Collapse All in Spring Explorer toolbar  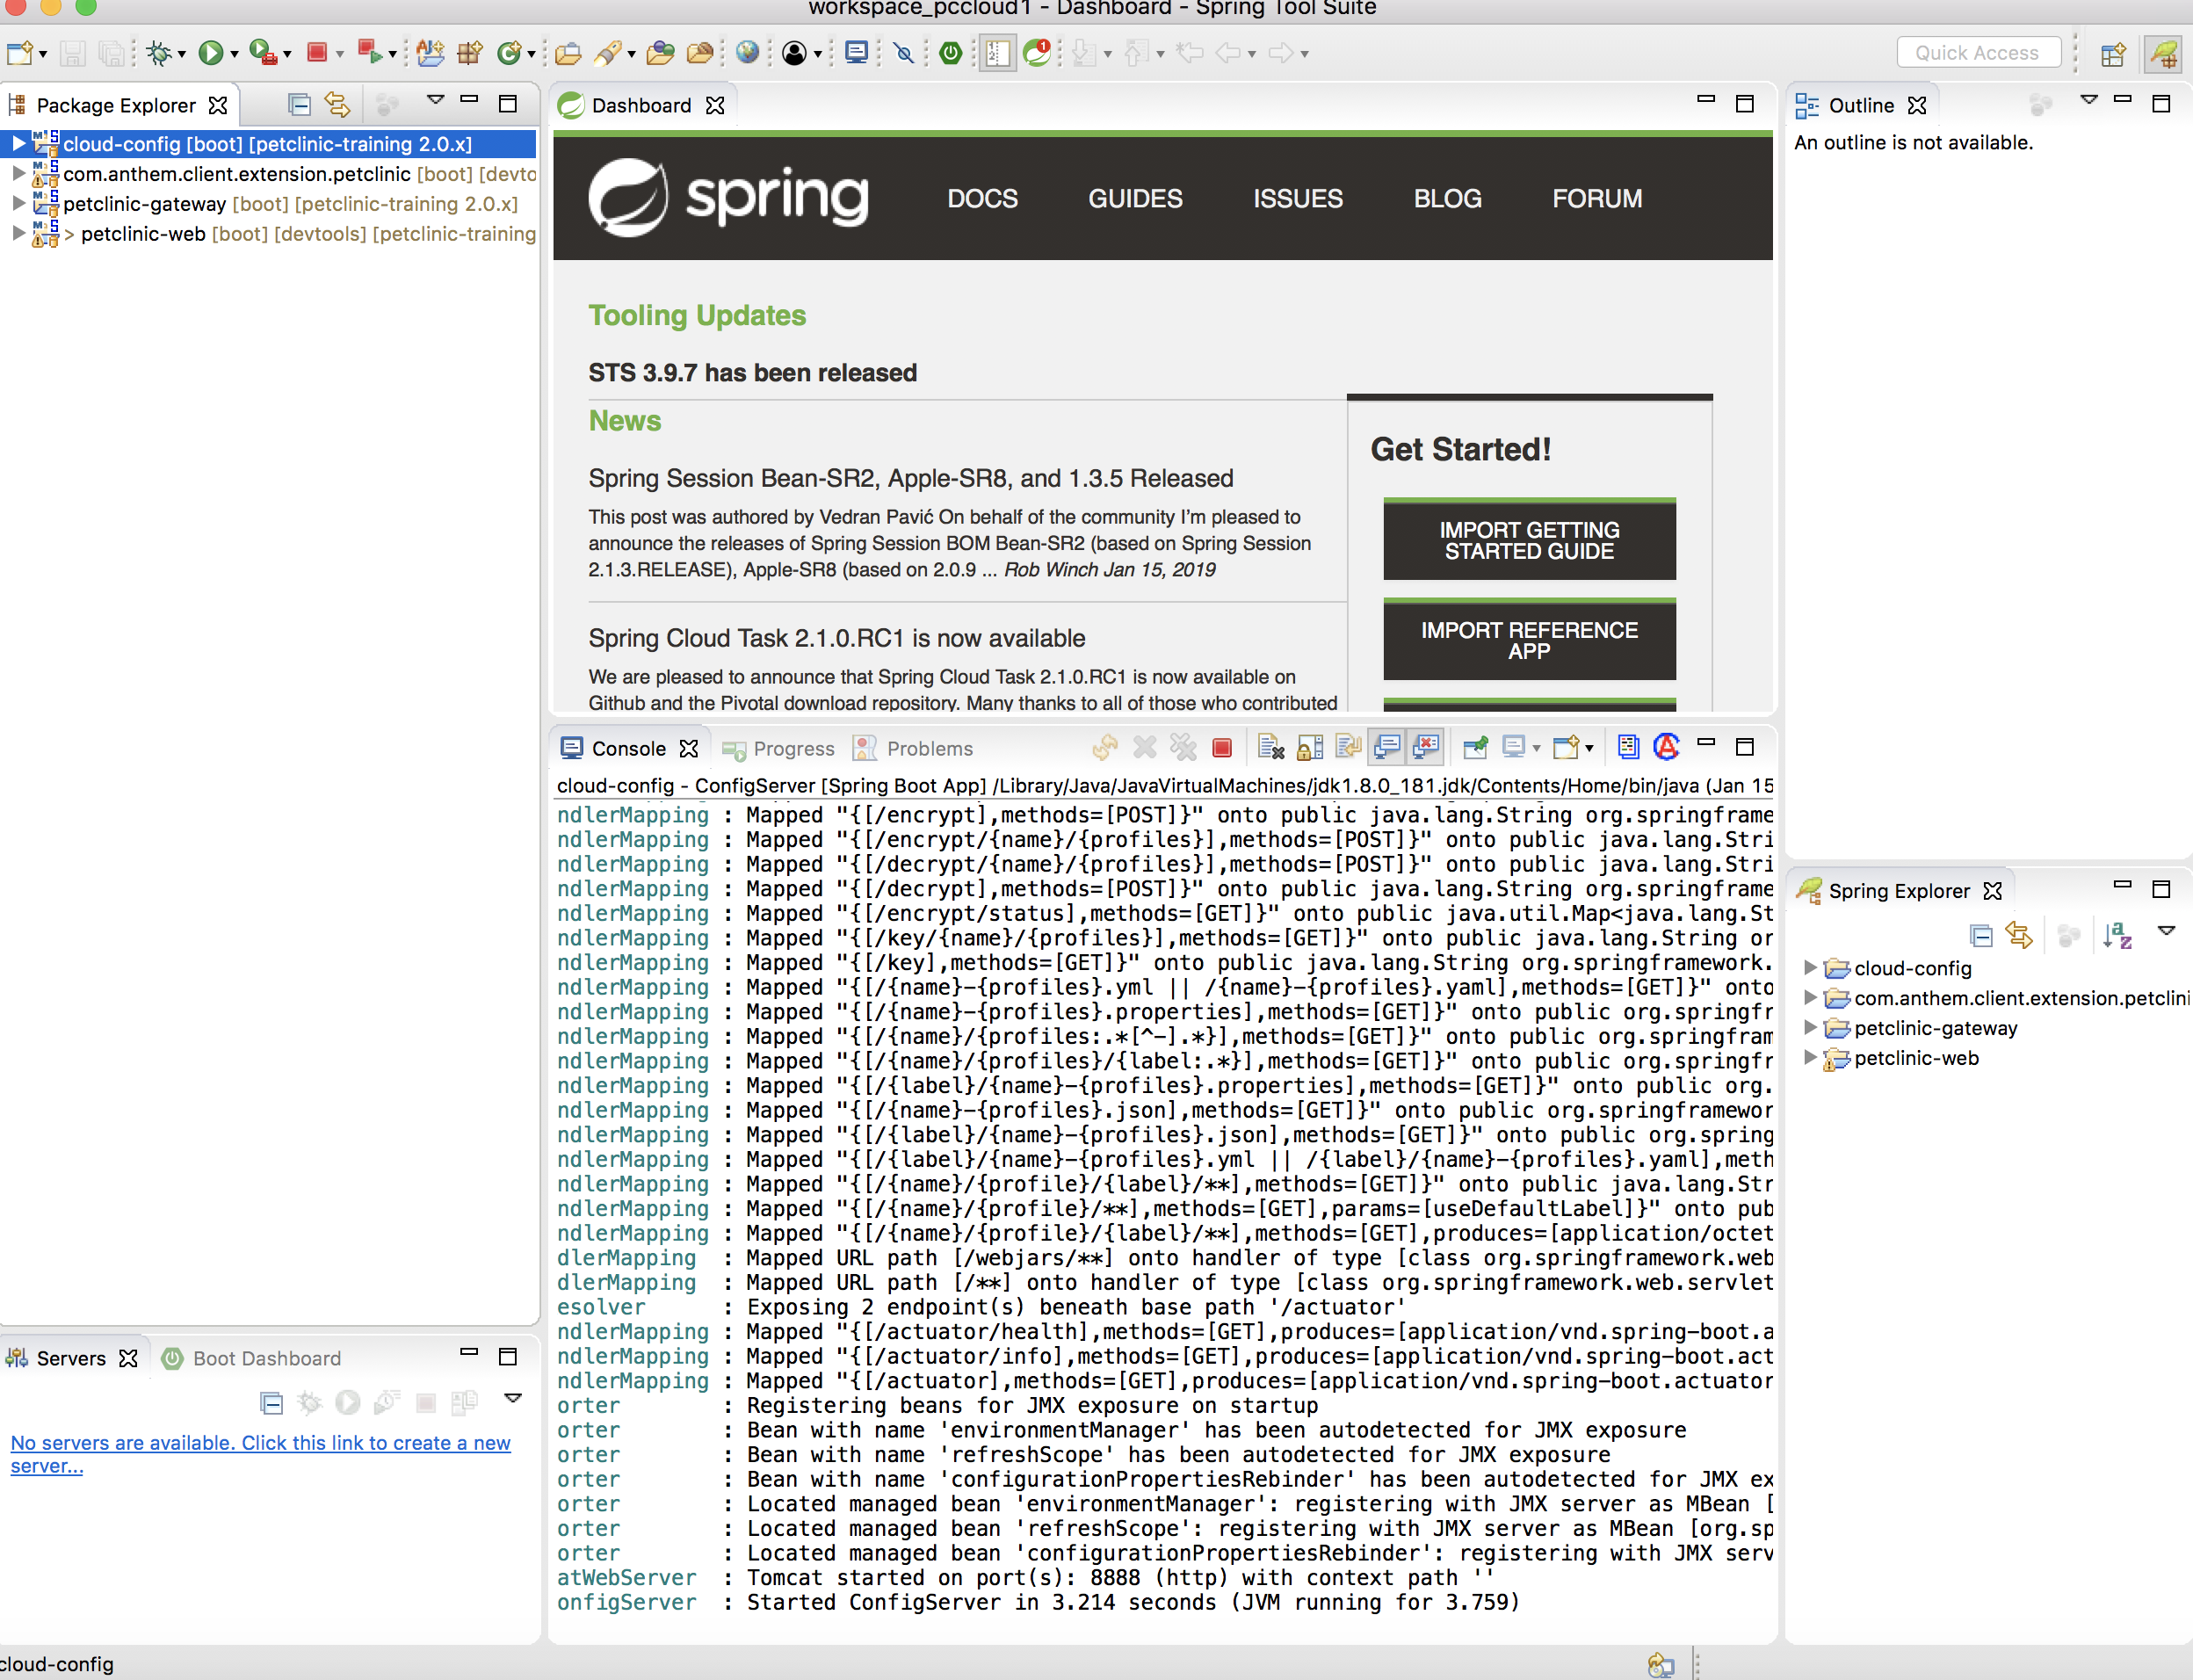pyautogui.click(x=1980, y=936)
